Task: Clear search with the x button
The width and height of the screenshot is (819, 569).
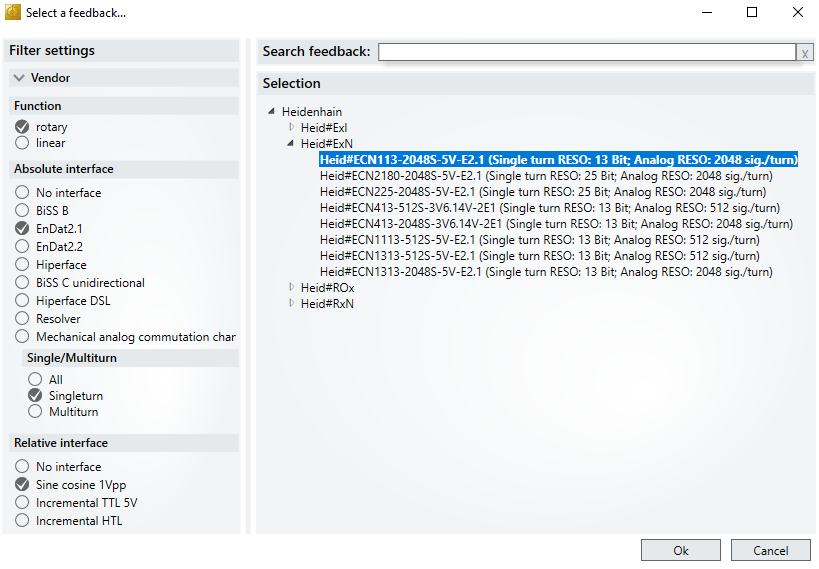Action: [x=804, y=52]
